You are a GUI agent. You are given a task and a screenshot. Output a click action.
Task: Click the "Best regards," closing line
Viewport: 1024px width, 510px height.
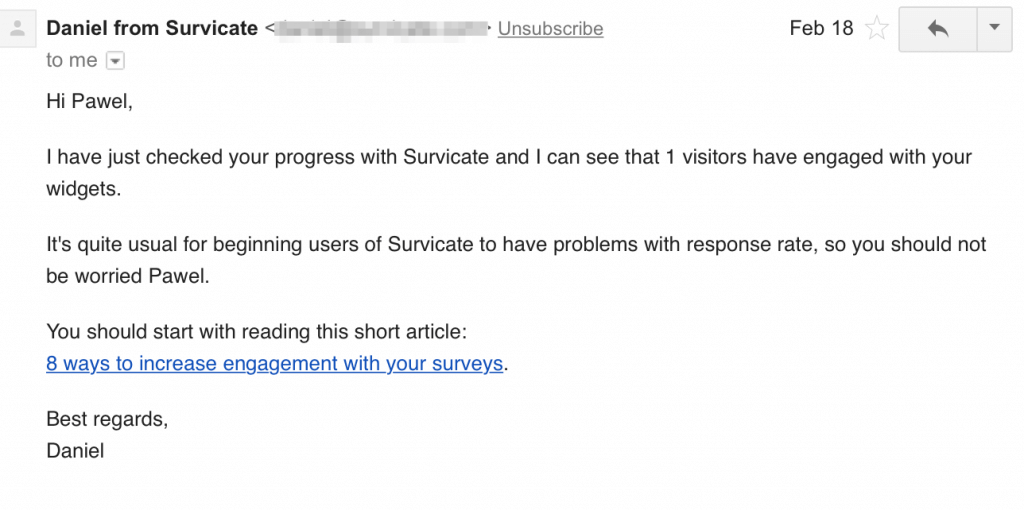point(107,420)
